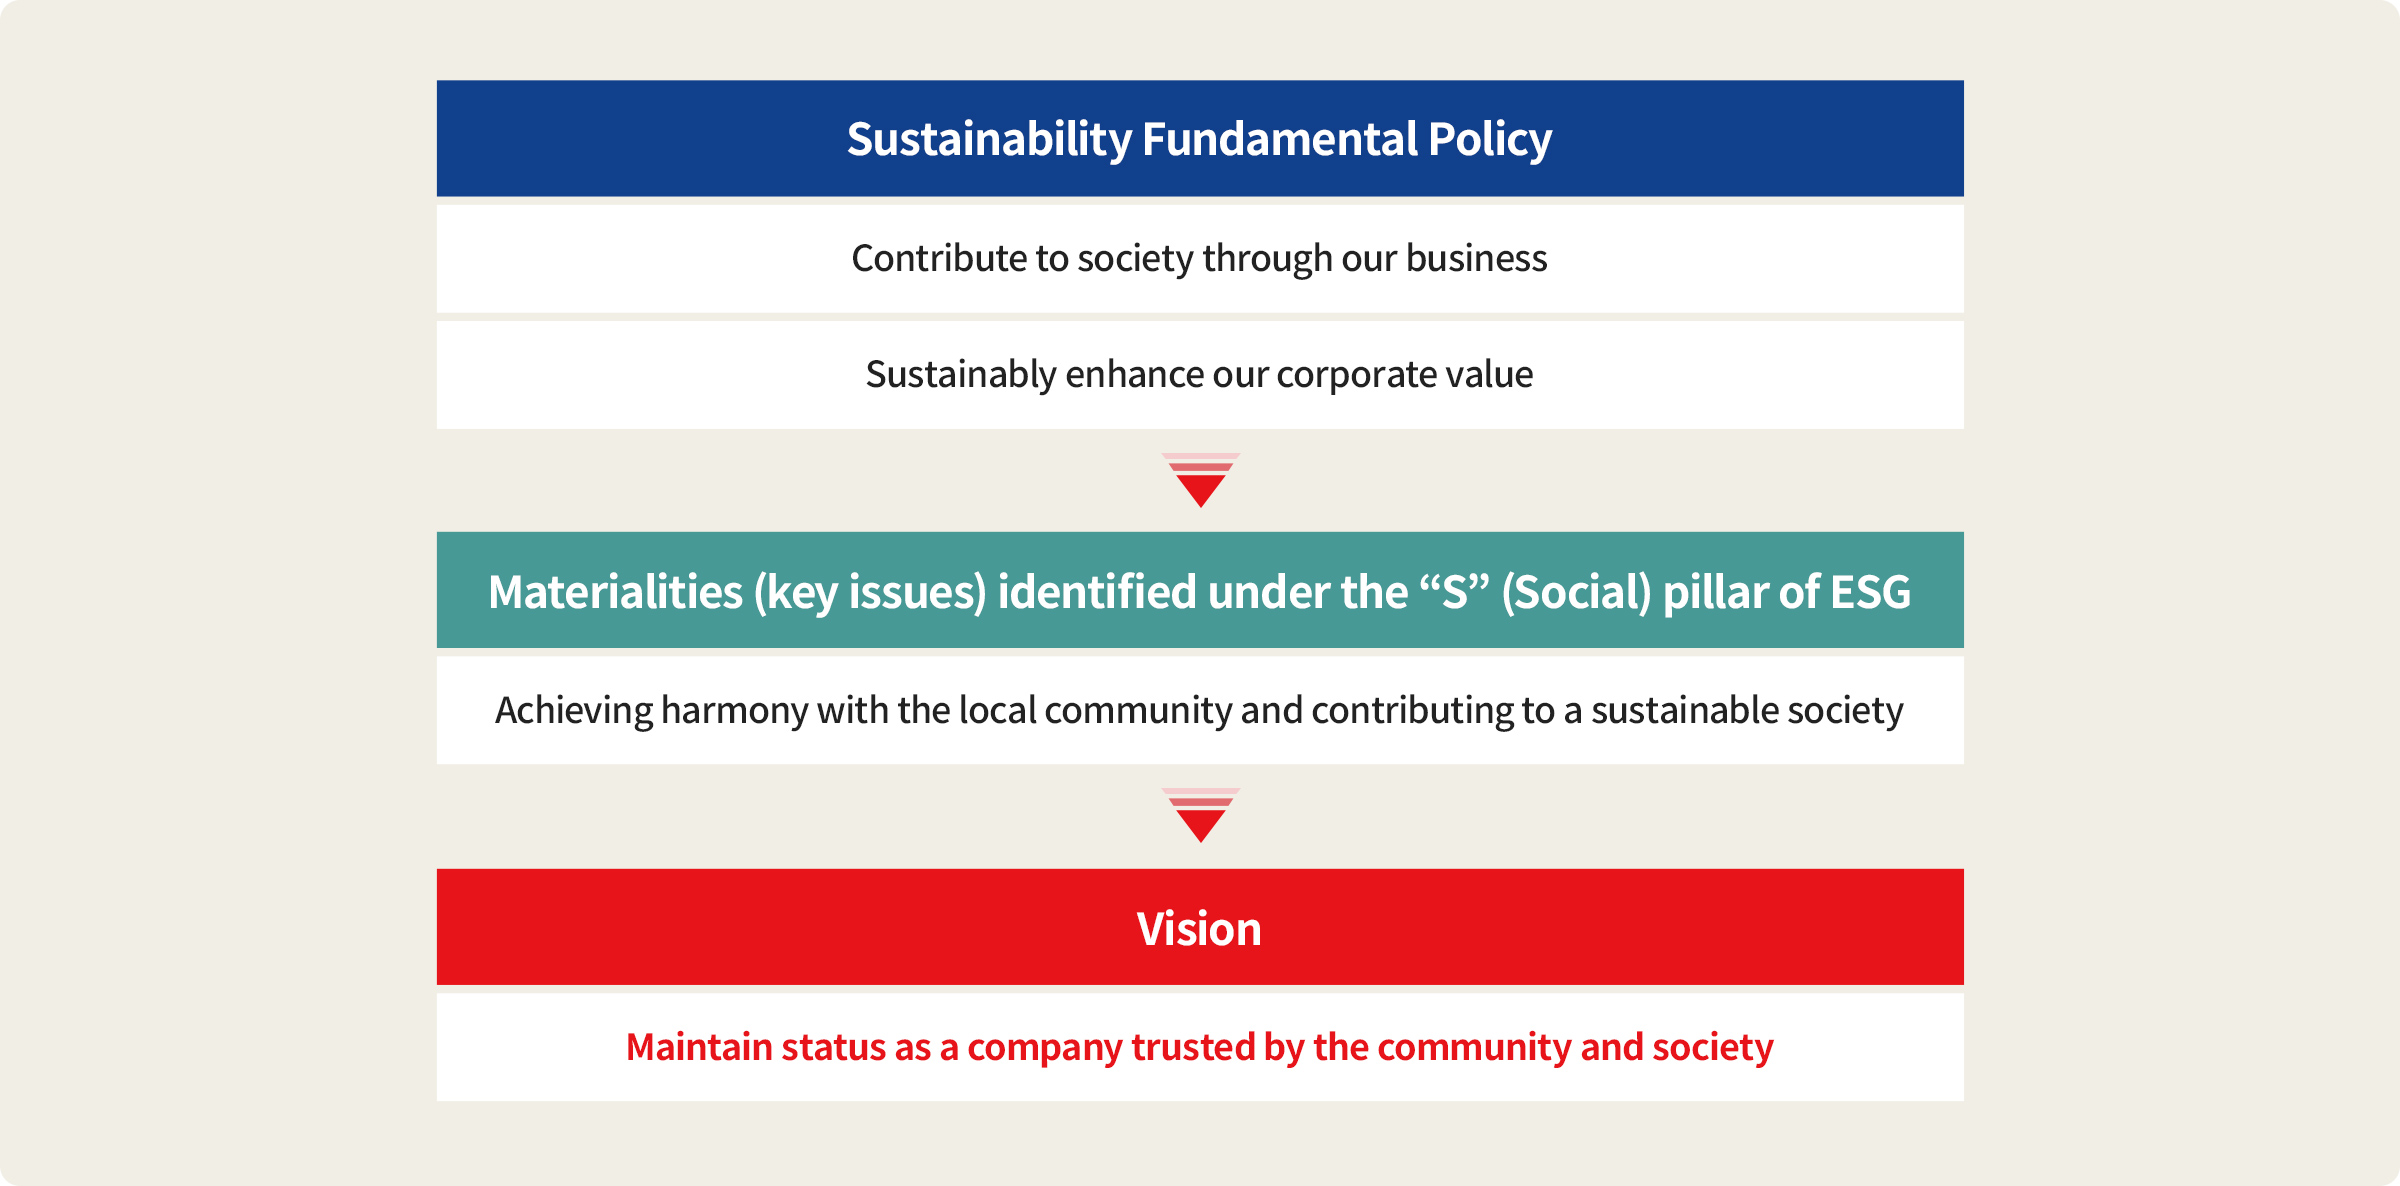Click the quoted "S" in the teal header

click(1455, 591)
